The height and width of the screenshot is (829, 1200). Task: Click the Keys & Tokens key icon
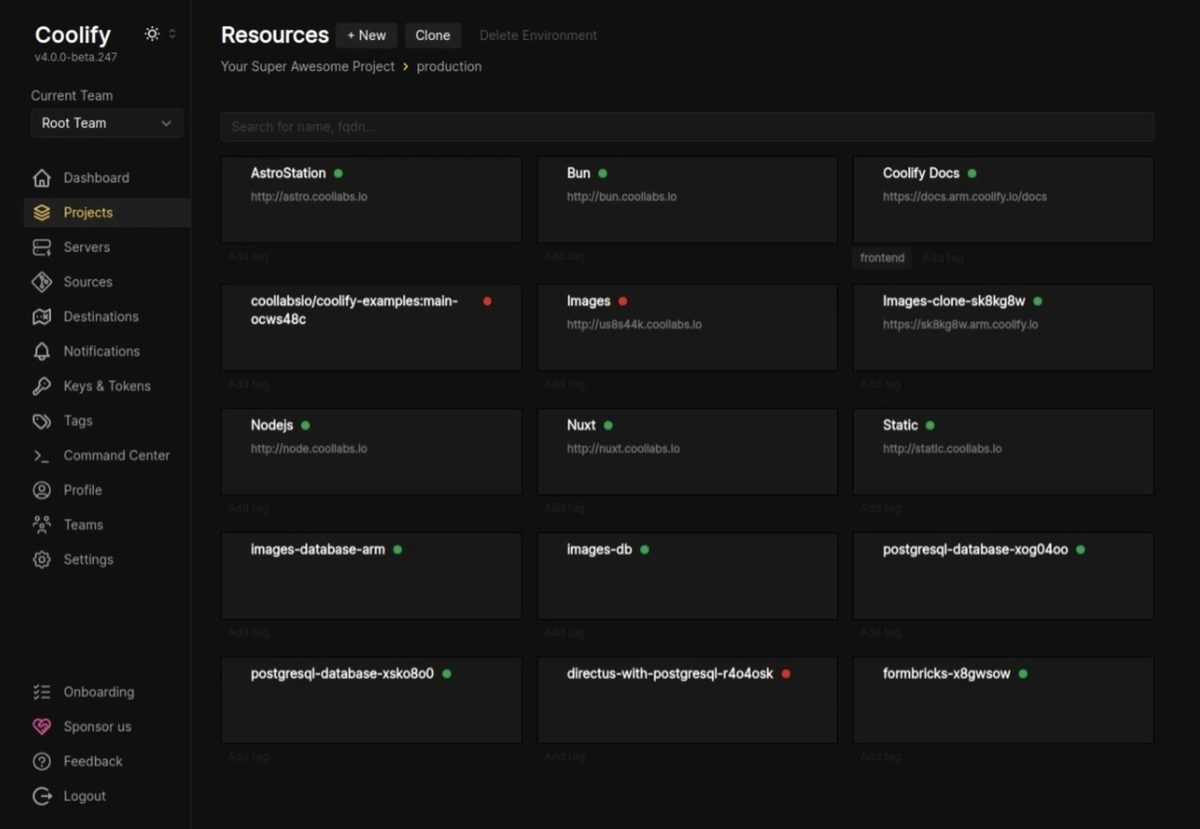point(42,386)
